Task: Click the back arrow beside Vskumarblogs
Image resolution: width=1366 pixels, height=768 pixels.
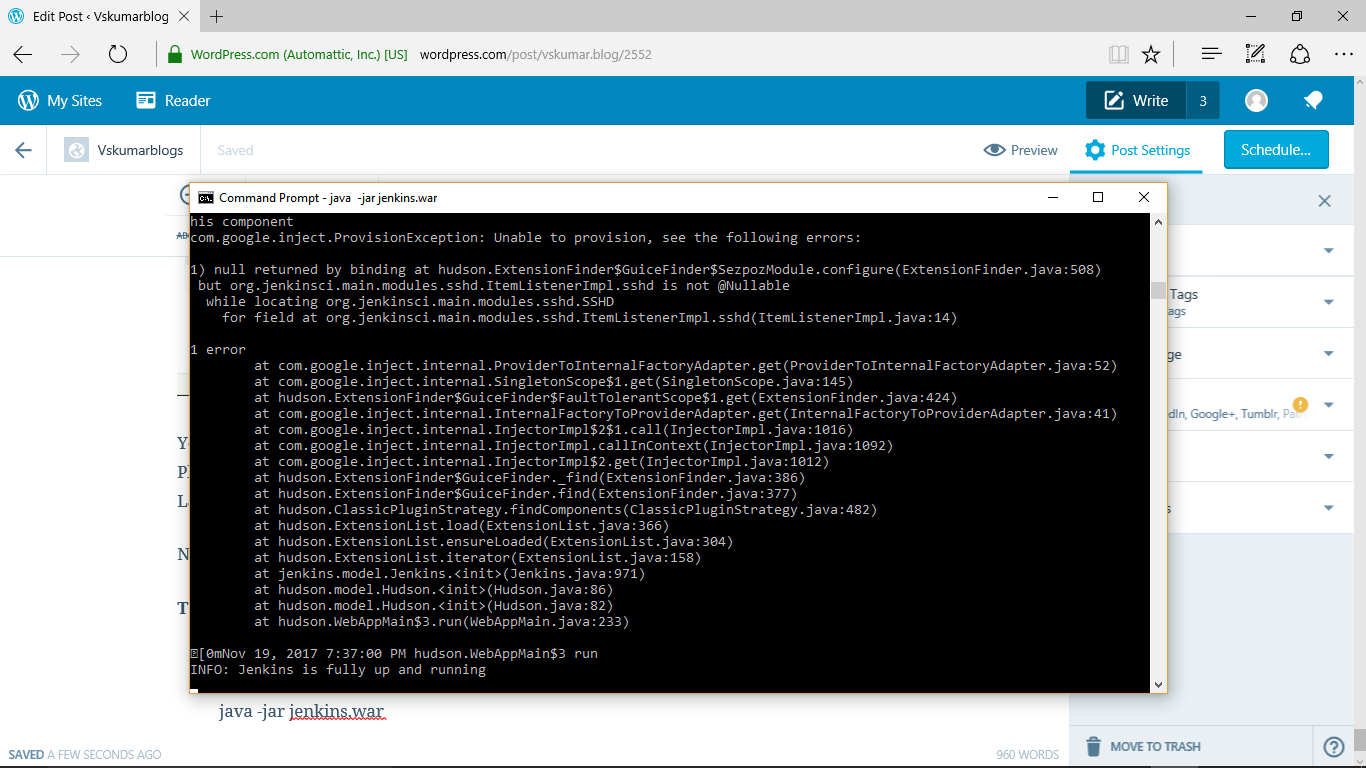Action: (22, 149)
